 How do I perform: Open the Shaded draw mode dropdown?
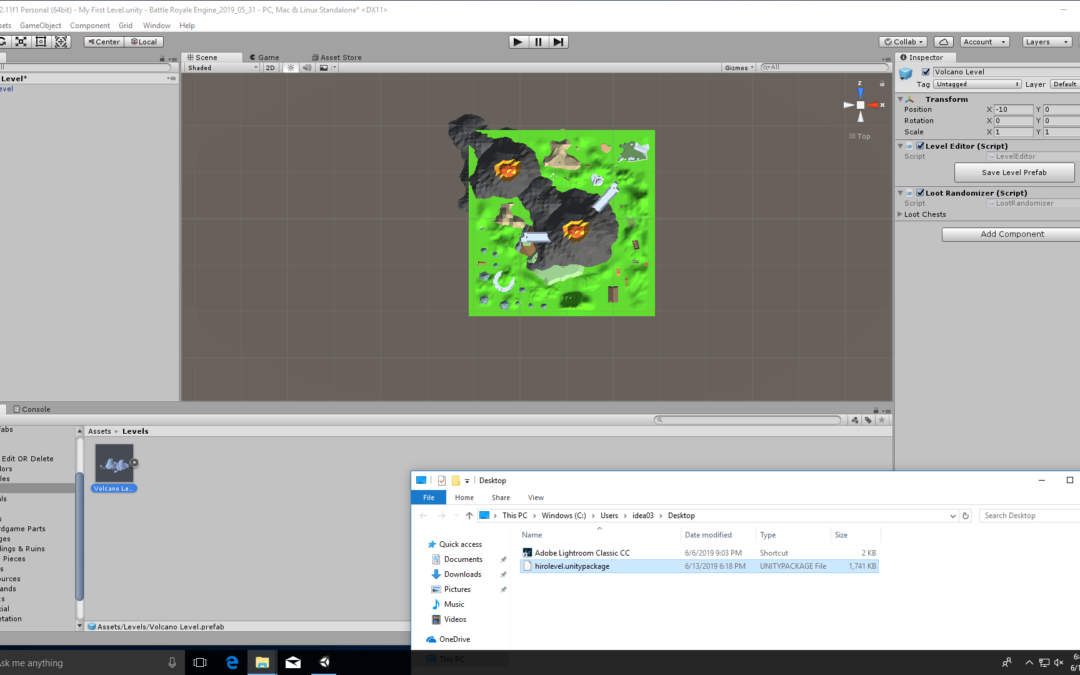[x=222, y=68]
